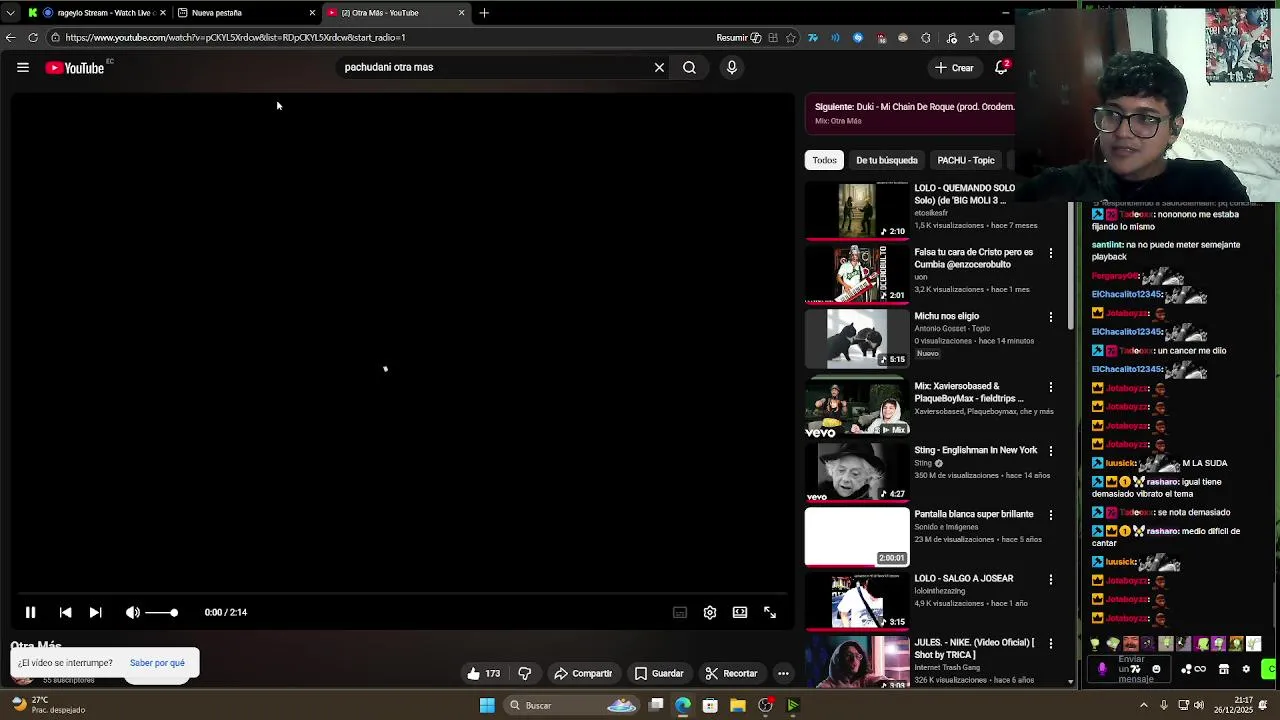Open YouTube notifications bell

[1001, 67]
